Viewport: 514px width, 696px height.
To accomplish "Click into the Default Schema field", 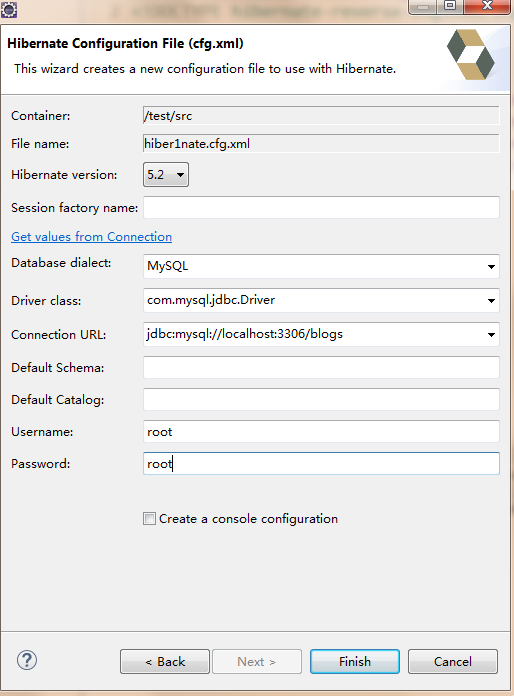I will pyautogui.click(x=321, y=368).
